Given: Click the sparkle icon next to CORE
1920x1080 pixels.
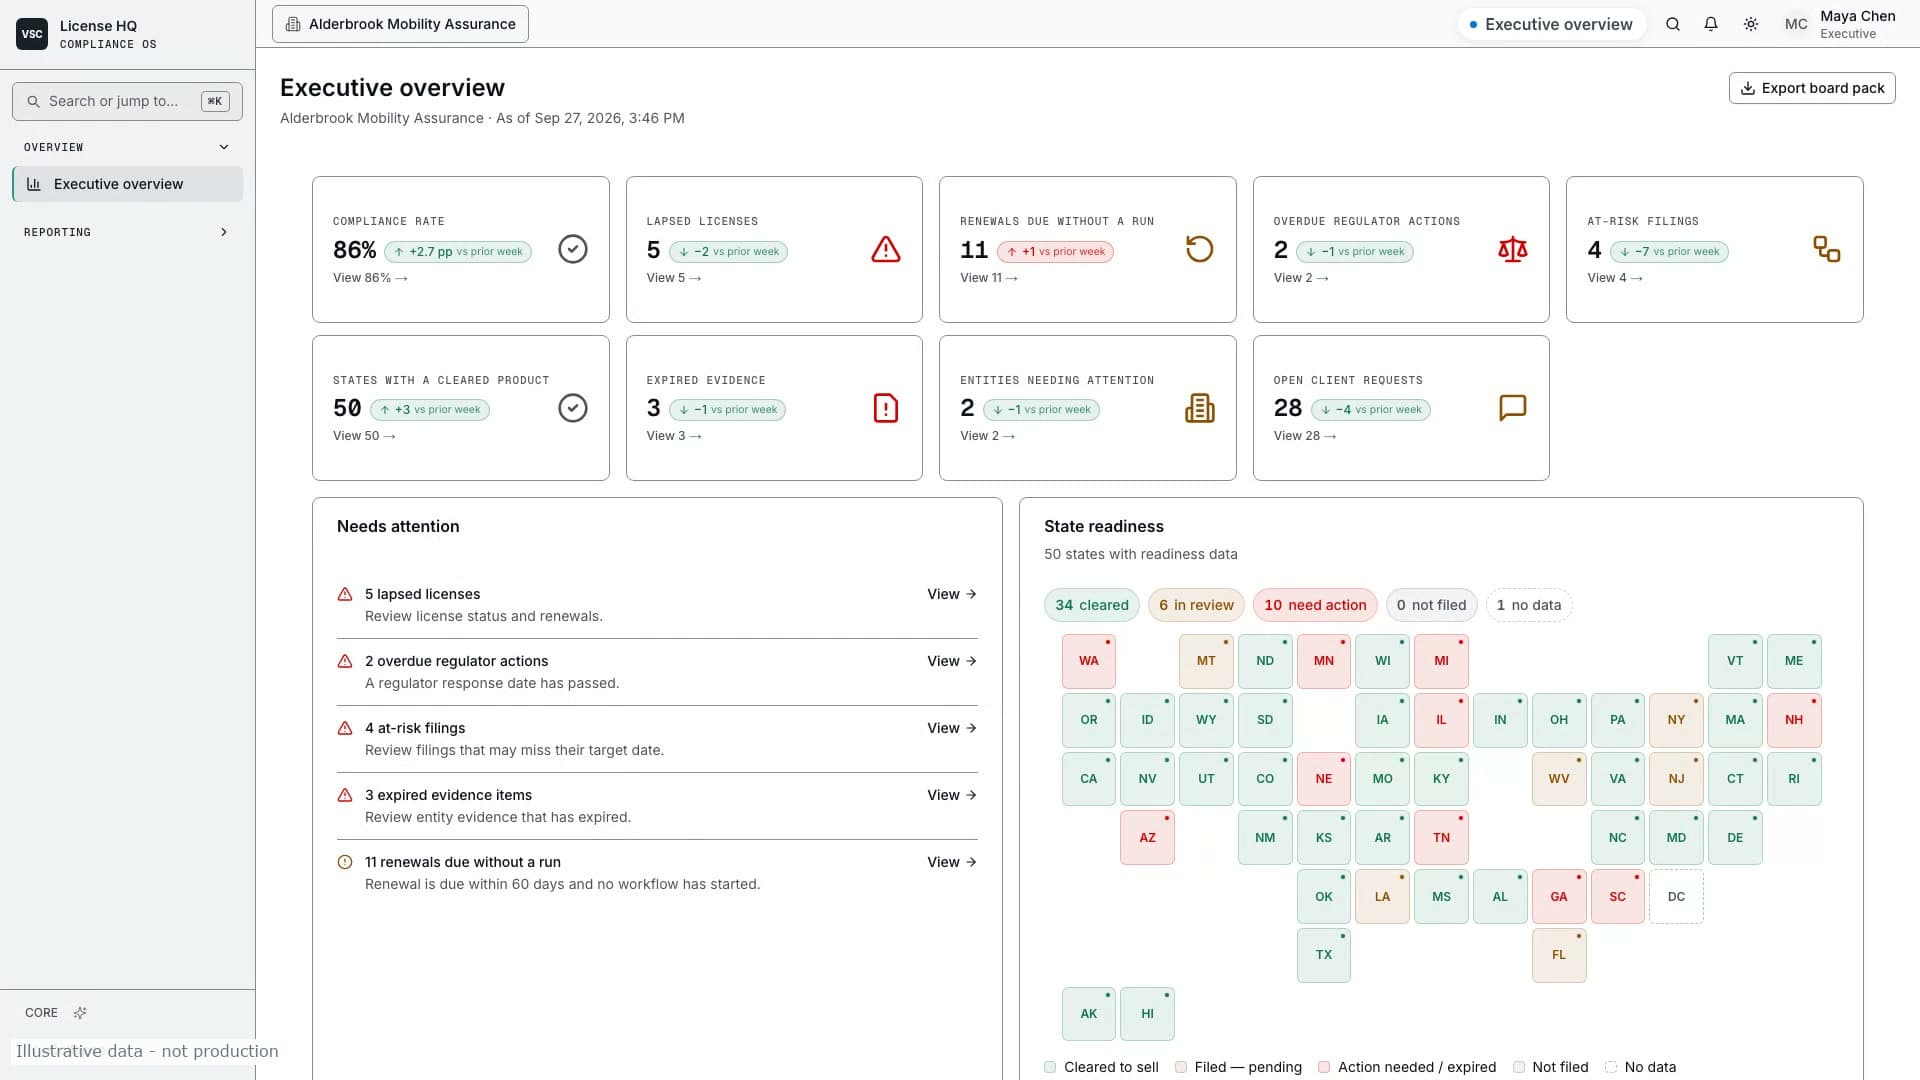Looking at the screenshot, I should point(80,1013).
